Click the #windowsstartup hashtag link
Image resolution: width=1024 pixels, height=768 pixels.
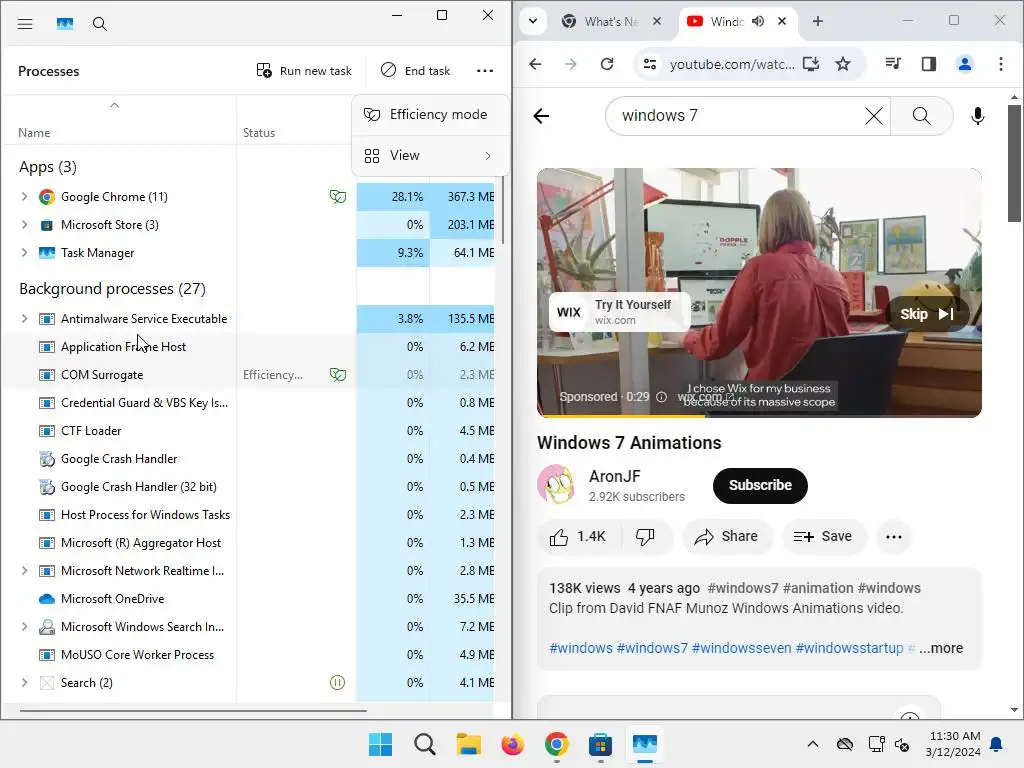pyautogui.click(x=849, y=648)
